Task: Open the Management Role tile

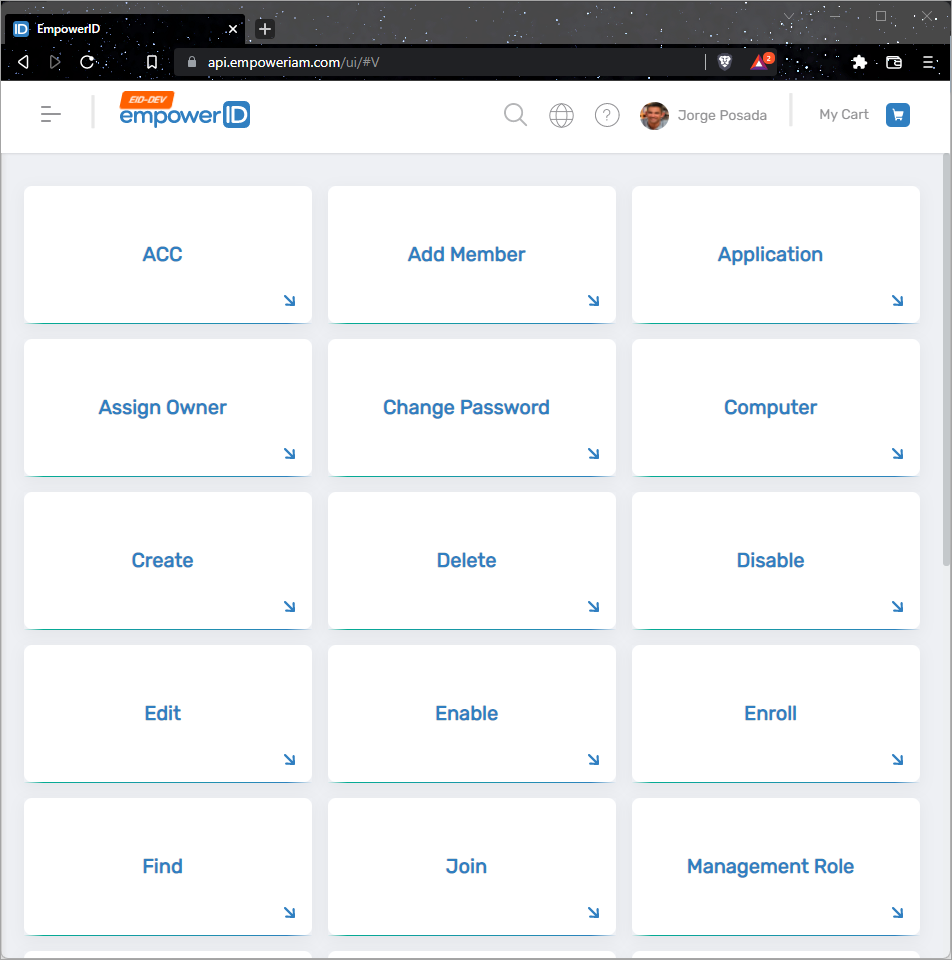Action: [x=770, y=866]
